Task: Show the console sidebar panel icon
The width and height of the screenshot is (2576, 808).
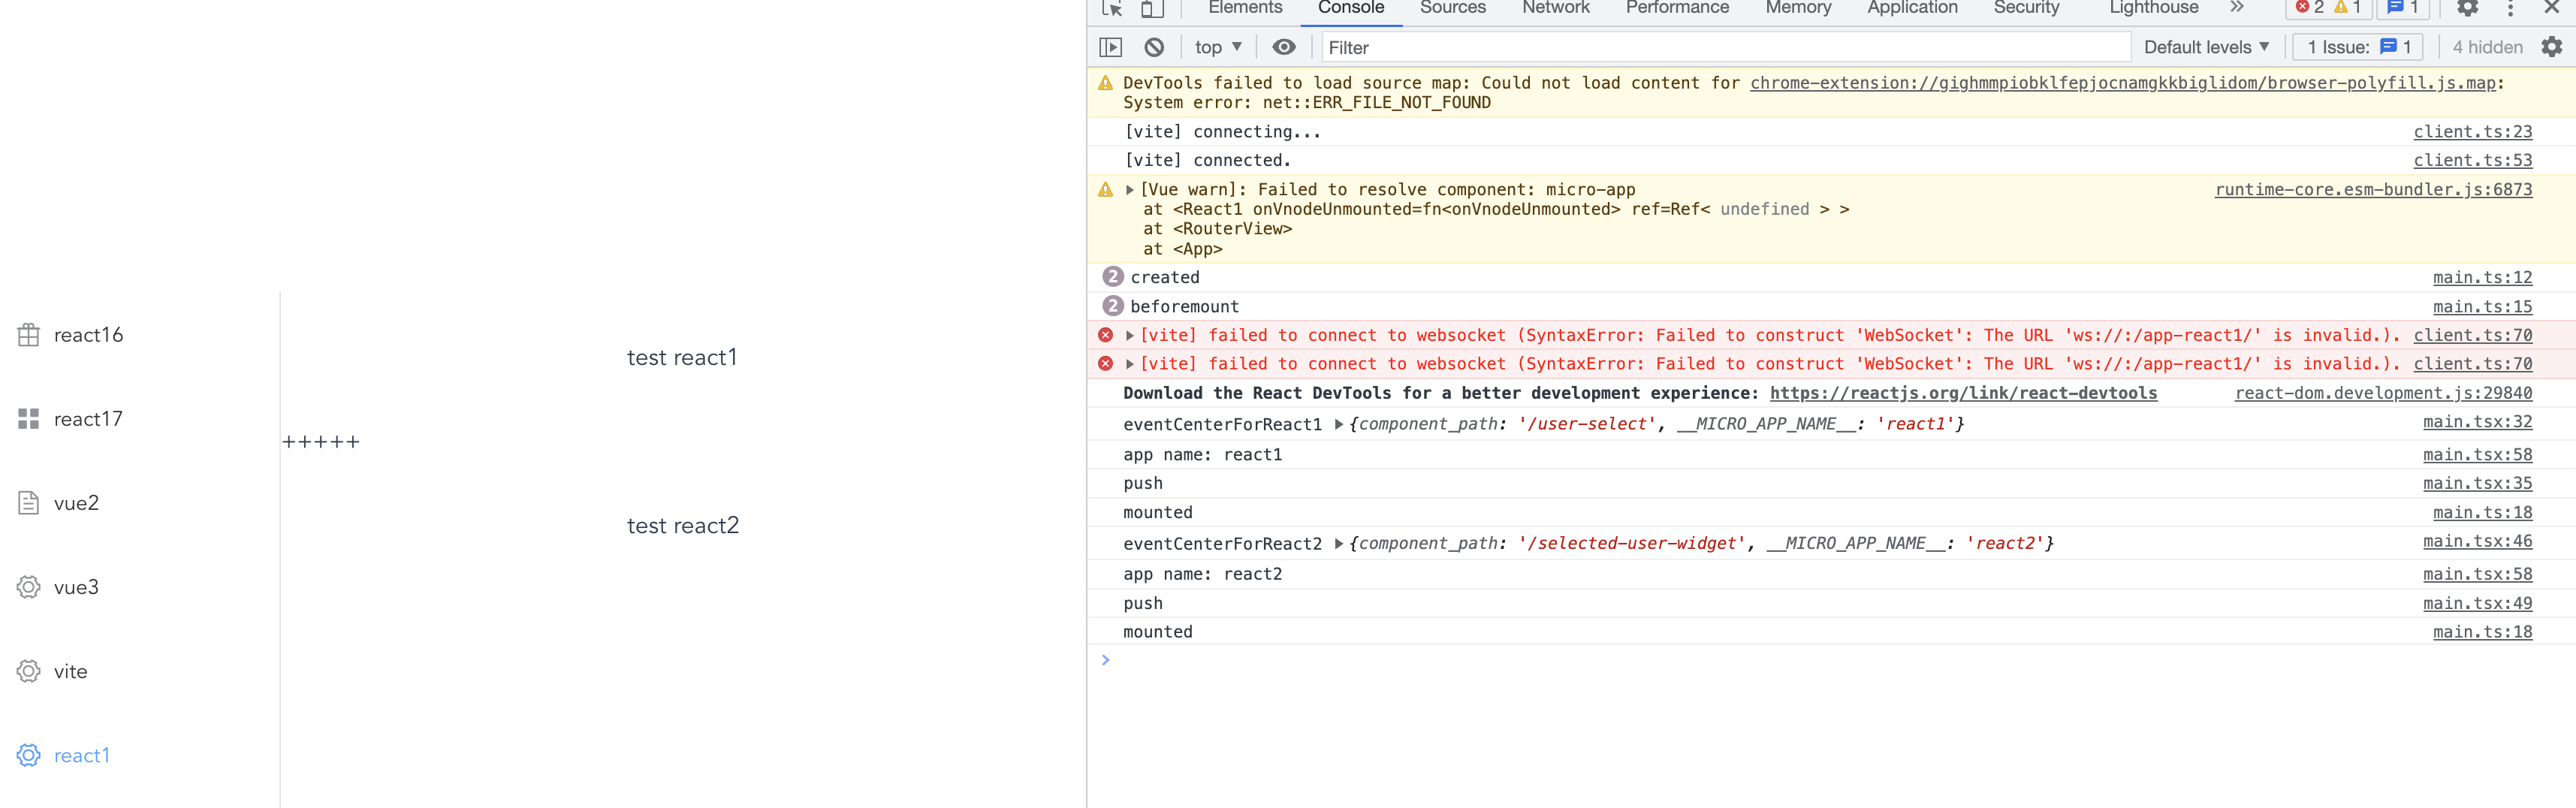Action: pos(1110,47)
